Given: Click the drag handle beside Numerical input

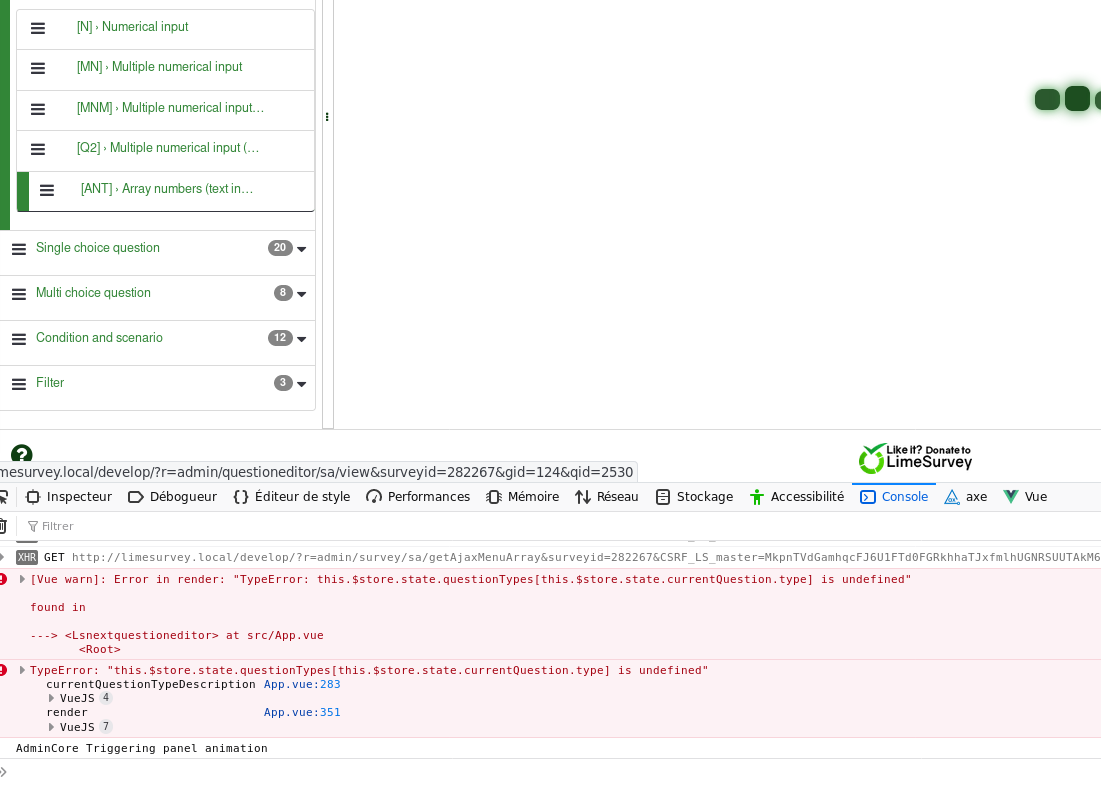Looking at the screenshot, I should coord(38,28).
